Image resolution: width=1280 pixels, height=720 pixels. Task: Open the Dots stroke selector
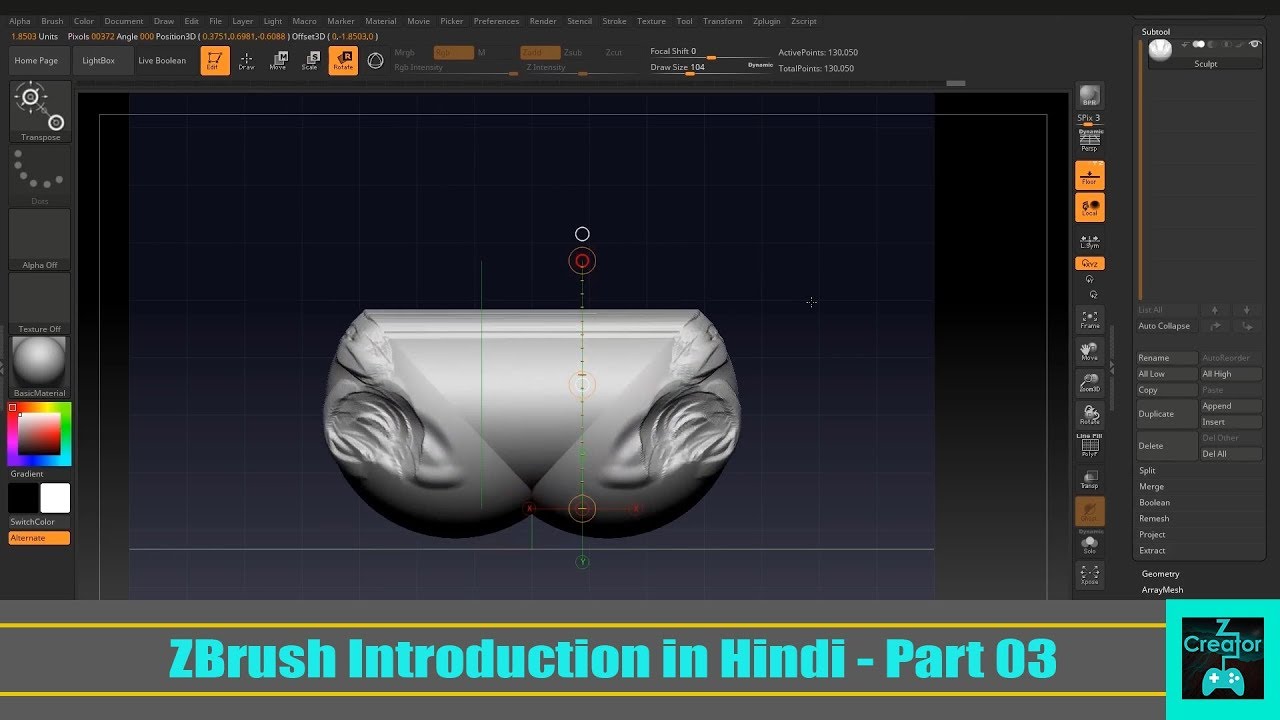(40, 176)
